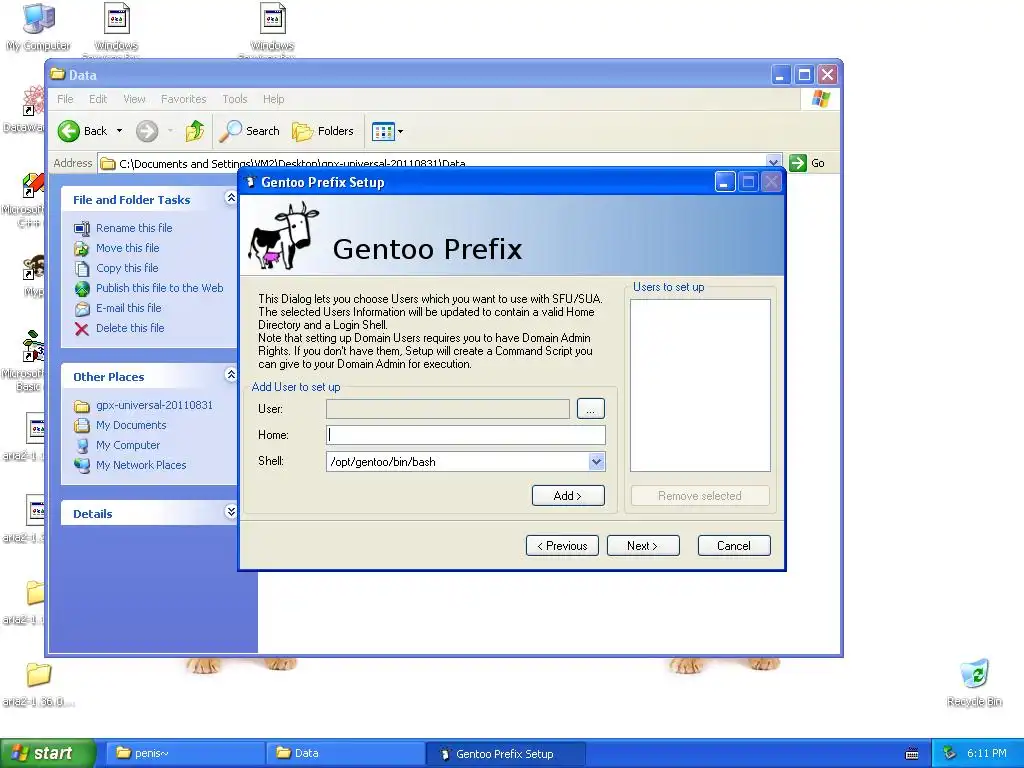
Task: Open My Network Places link
Action: (141, 465)
